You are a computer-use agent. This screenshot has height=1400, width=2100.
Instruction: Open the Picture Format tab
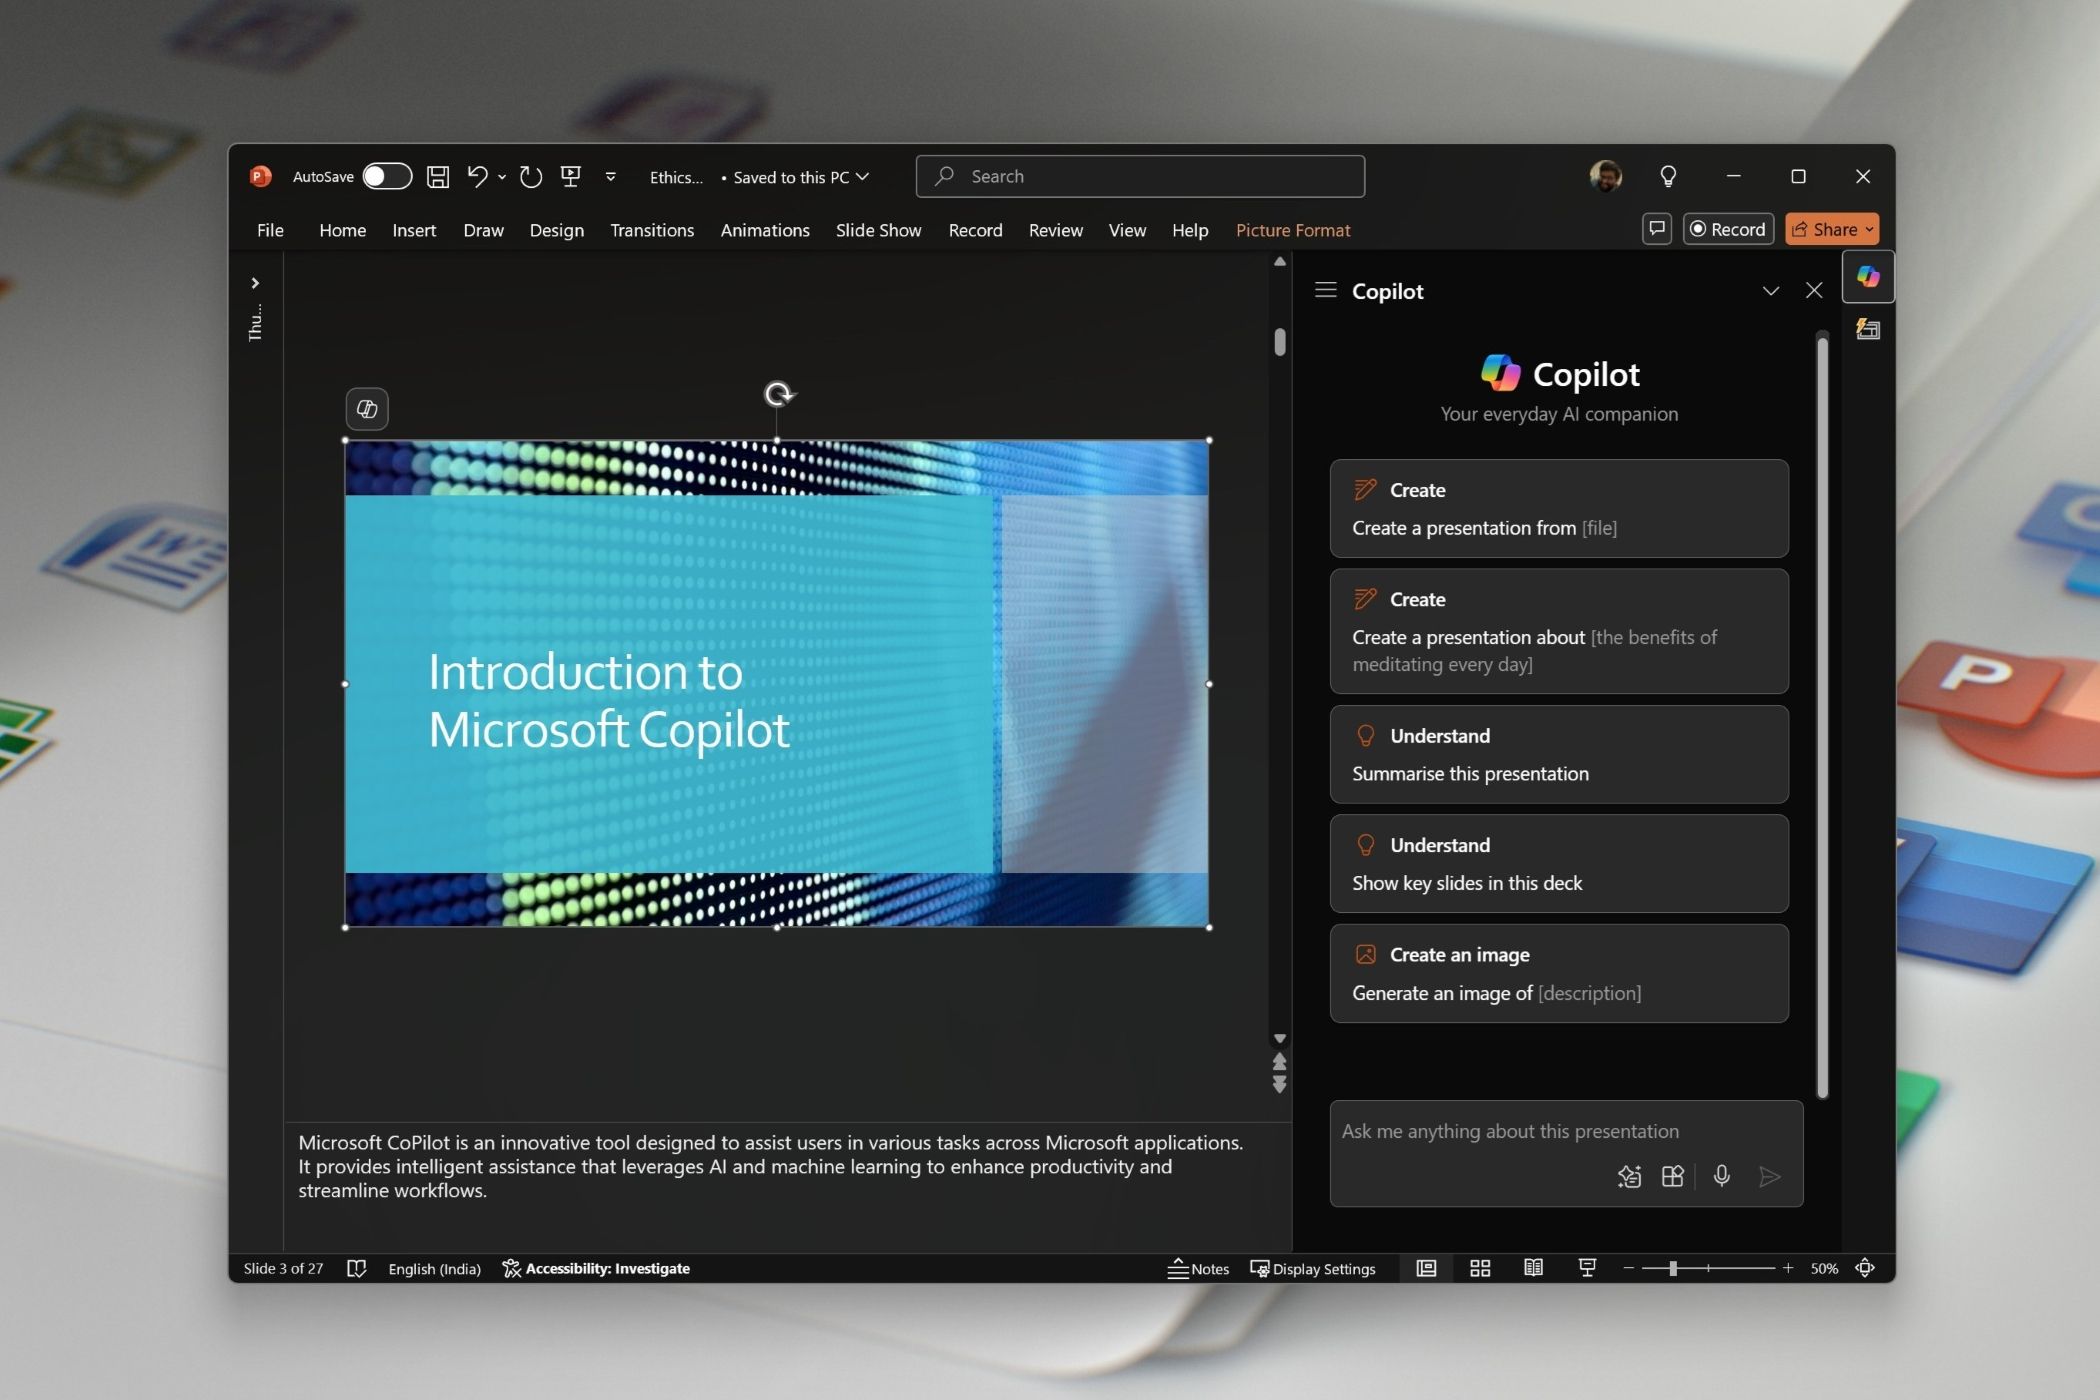[1292, 230]
